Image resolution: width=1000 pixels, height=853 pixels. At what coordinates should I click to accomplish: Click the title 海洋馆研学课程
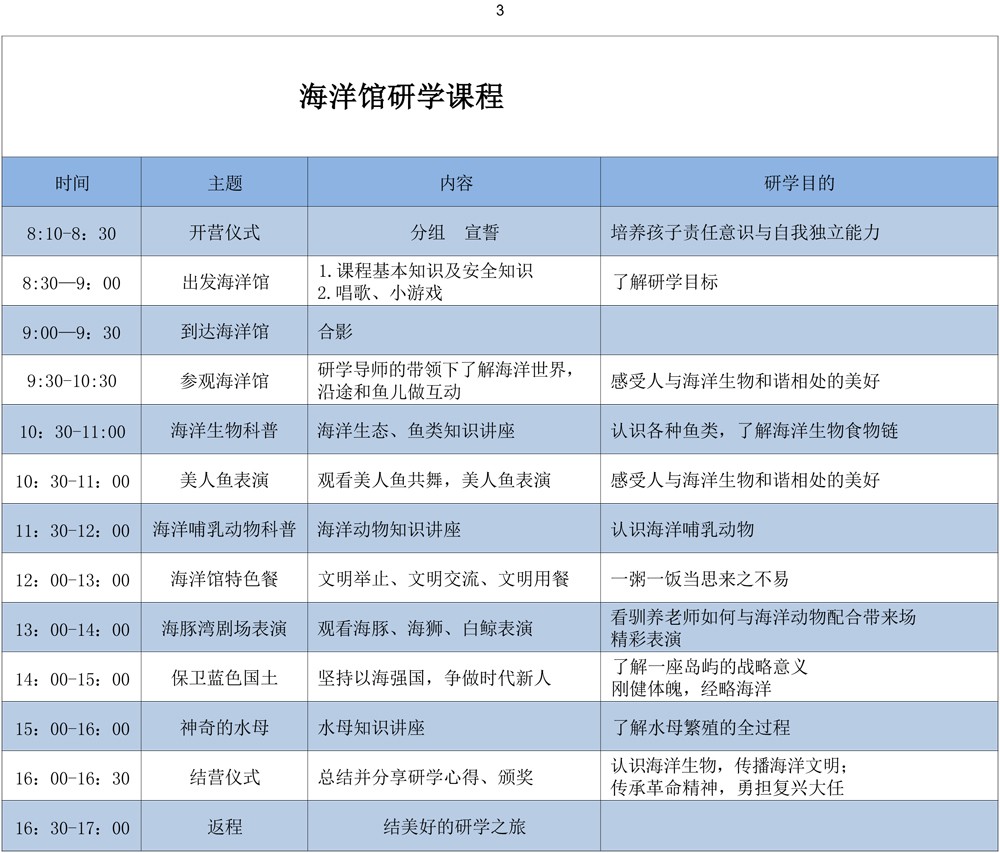pyautogui.click(x=401, y=96)
